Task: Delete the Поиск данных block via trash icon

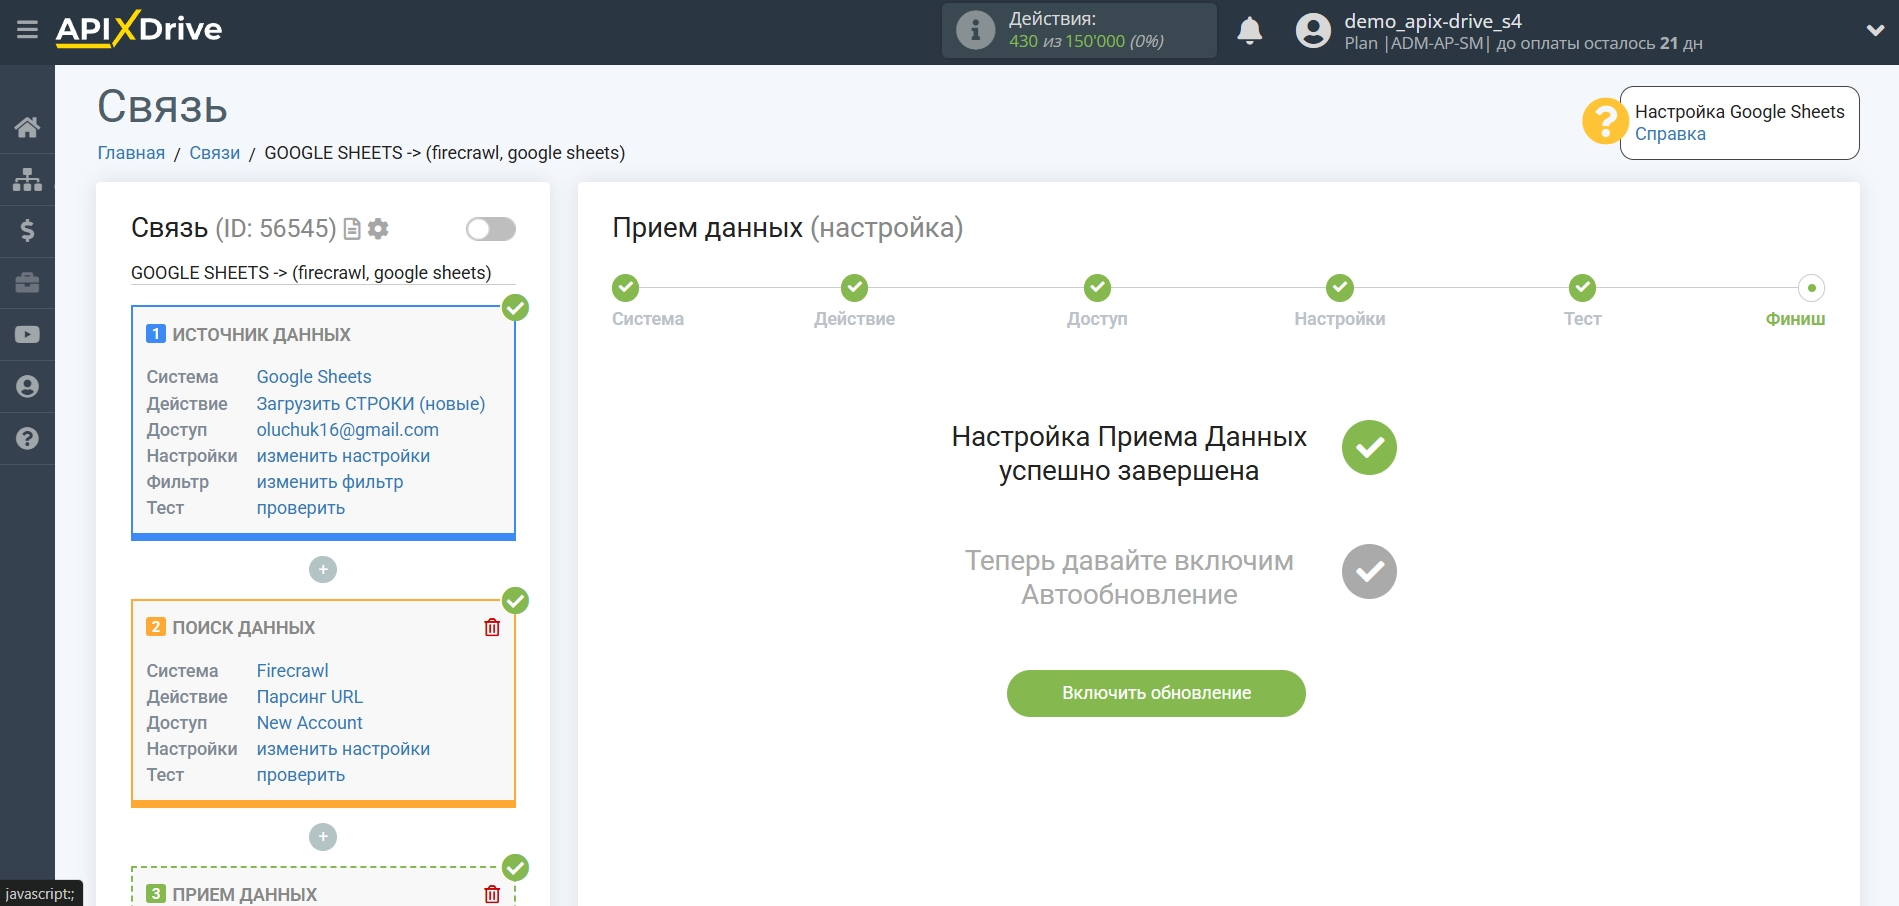Action: click(x=492, y=627)
